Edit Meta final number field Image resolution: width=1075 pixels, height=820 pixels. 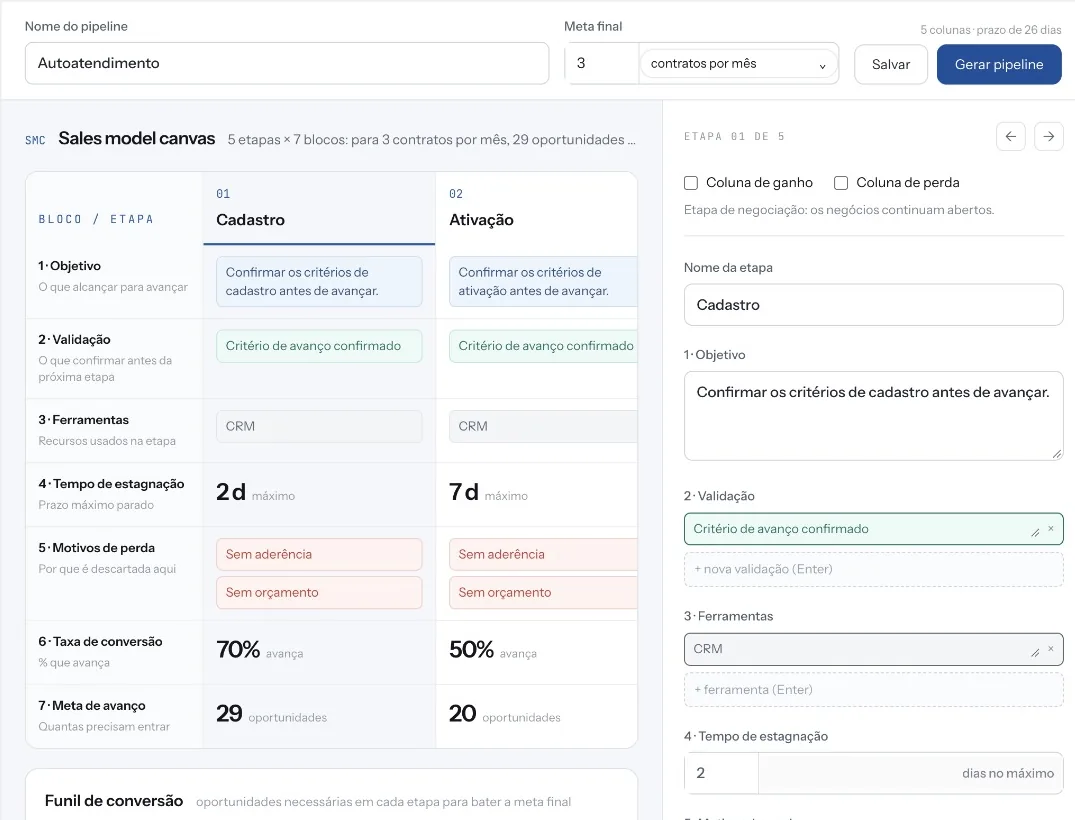[602, 64]
